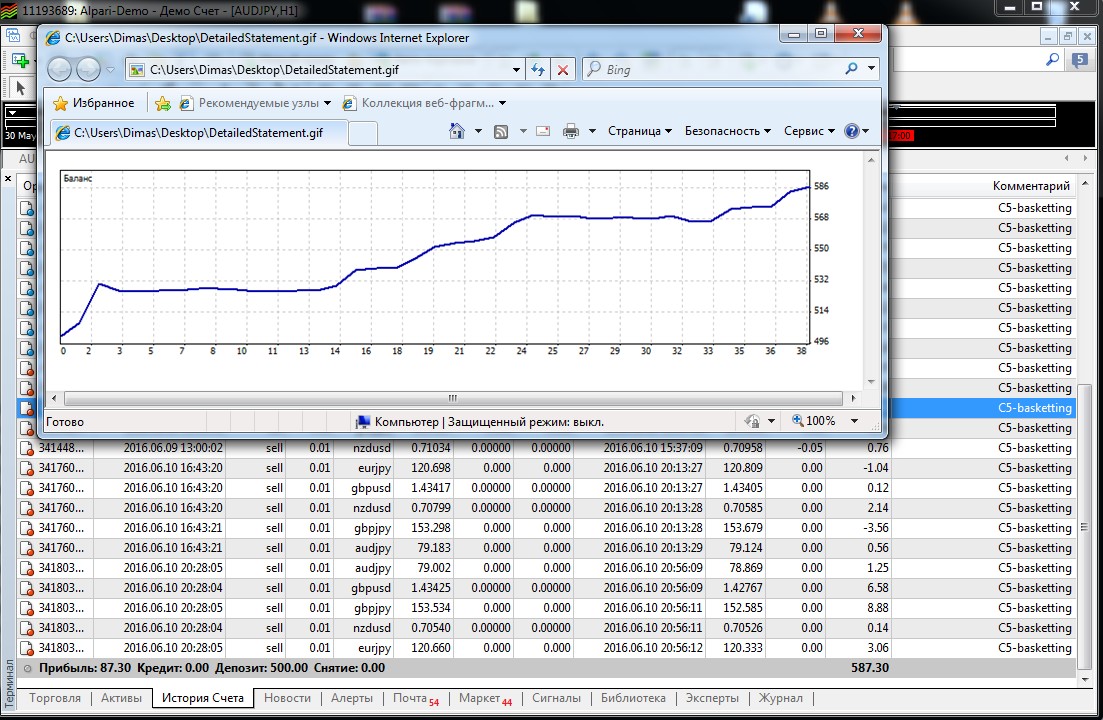1103x720 pixels.
Task: Open recent pages dropdown beside Forward arrow
Action: 110,70
